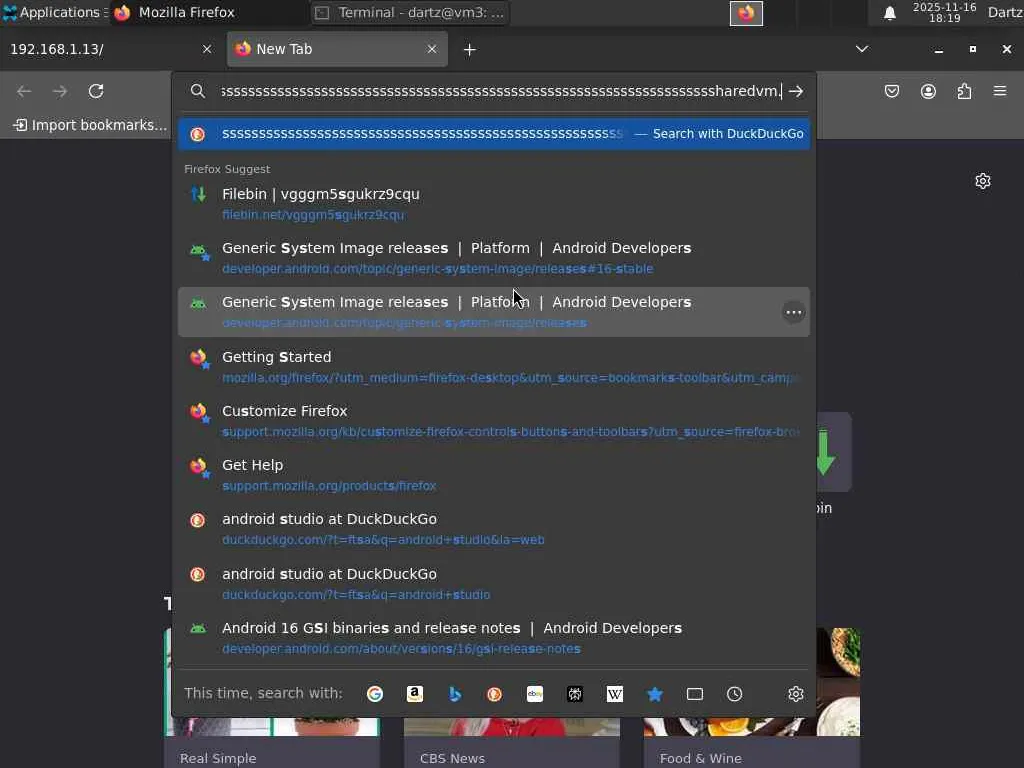Click the magnifier icon in the URL bar
The height and width of the screenshot is (768, 1024).
[x=198, y=91]
